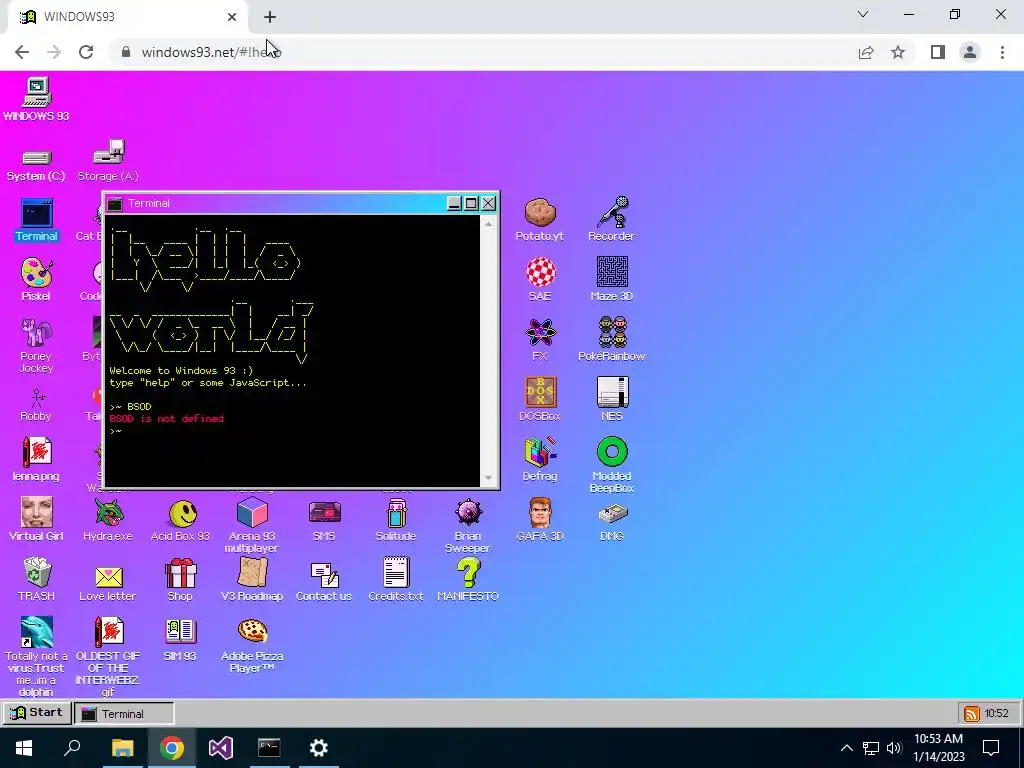Open Poney Jockey icon
The width and height of the screenshot is (1024, 768).
click(x=37, y=332)
